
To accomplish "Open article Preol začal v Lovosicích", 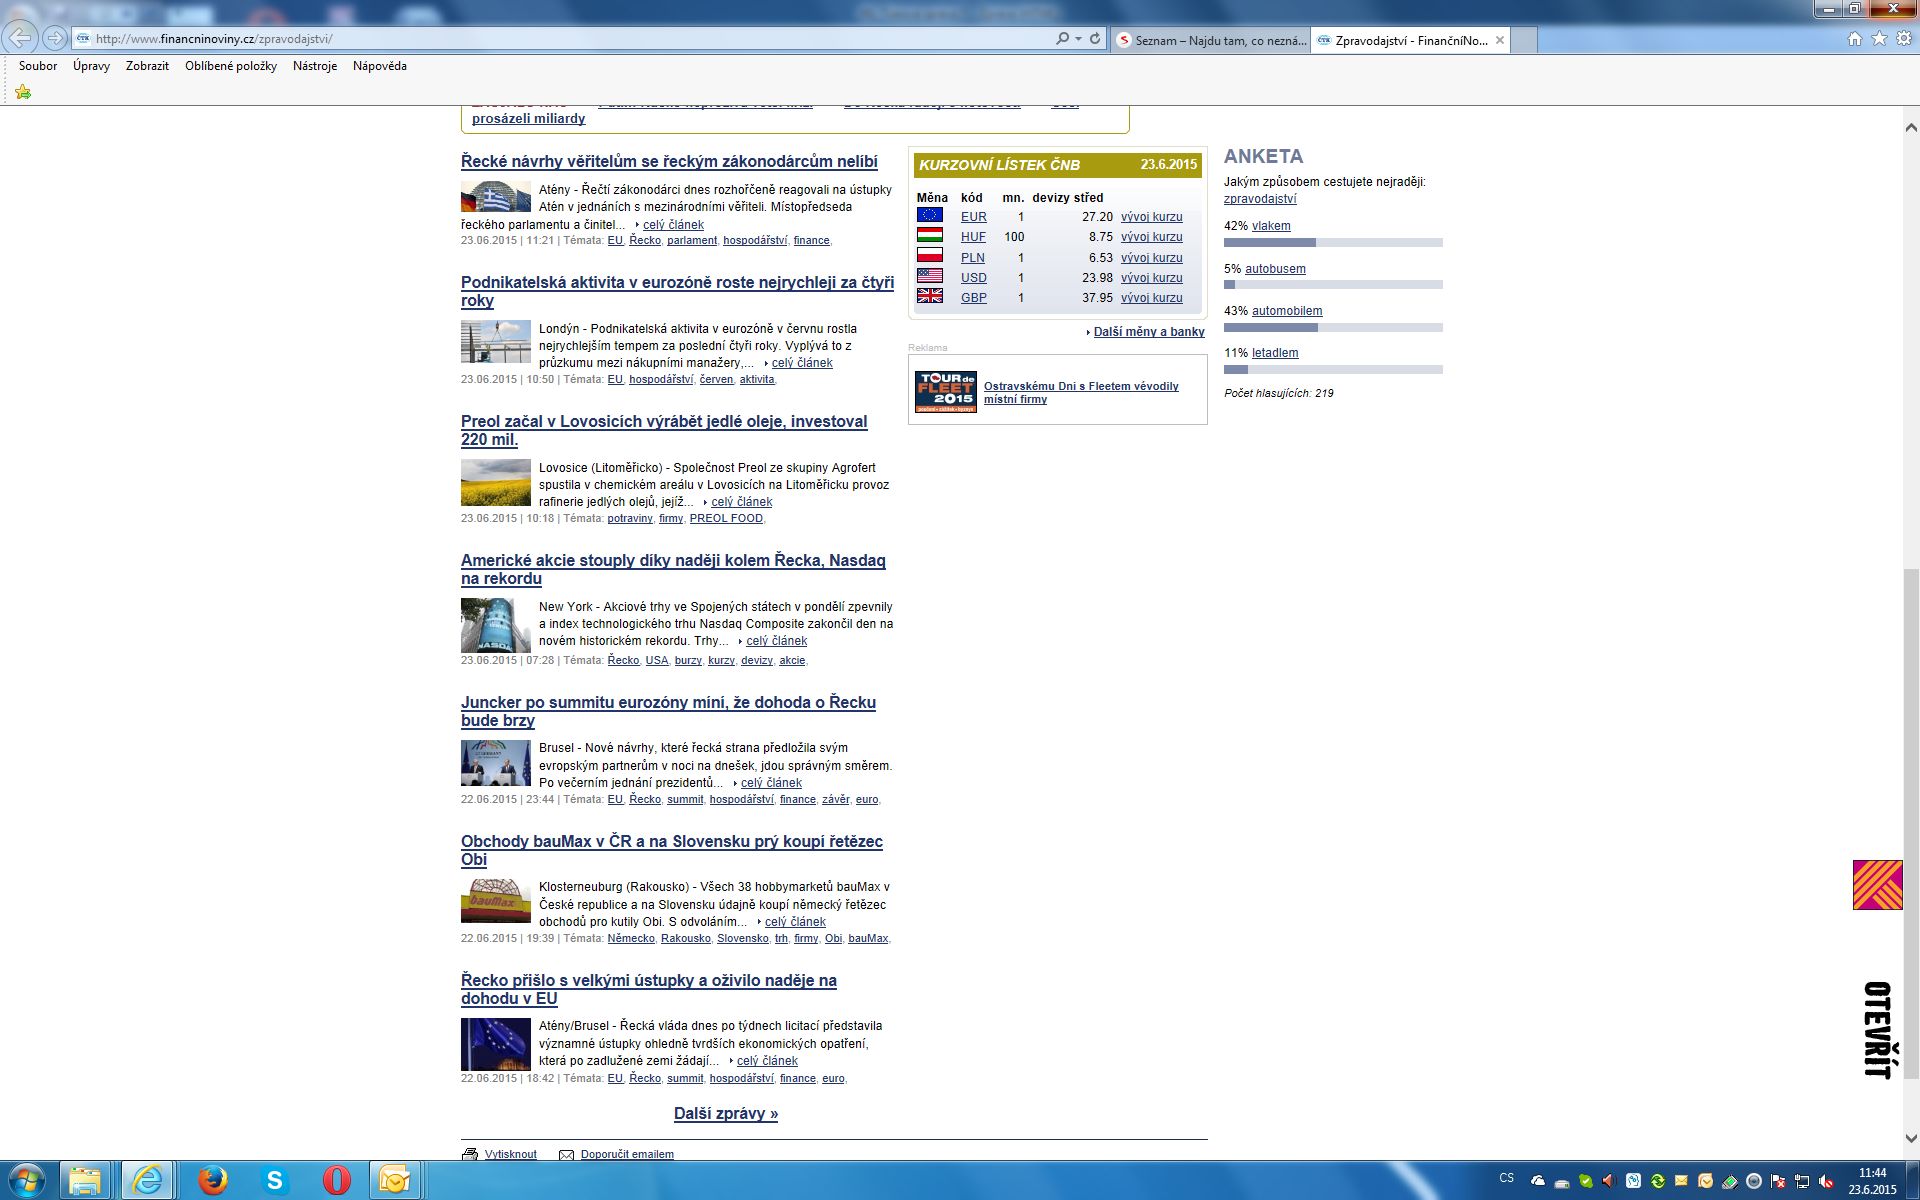I will (x=664, y=430).
